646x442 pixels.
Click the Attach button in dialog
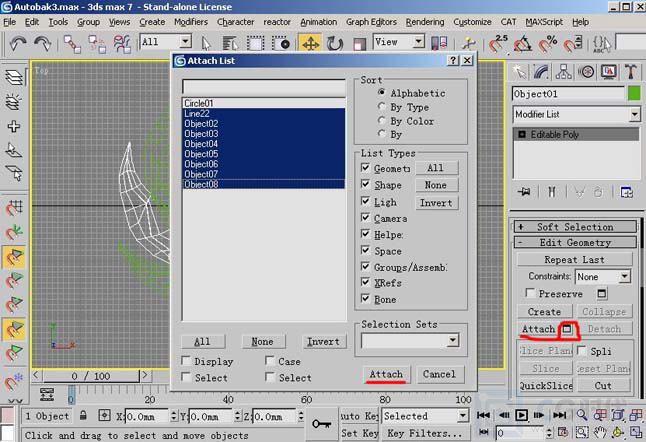pyautogui.click(x=386, y=374)
